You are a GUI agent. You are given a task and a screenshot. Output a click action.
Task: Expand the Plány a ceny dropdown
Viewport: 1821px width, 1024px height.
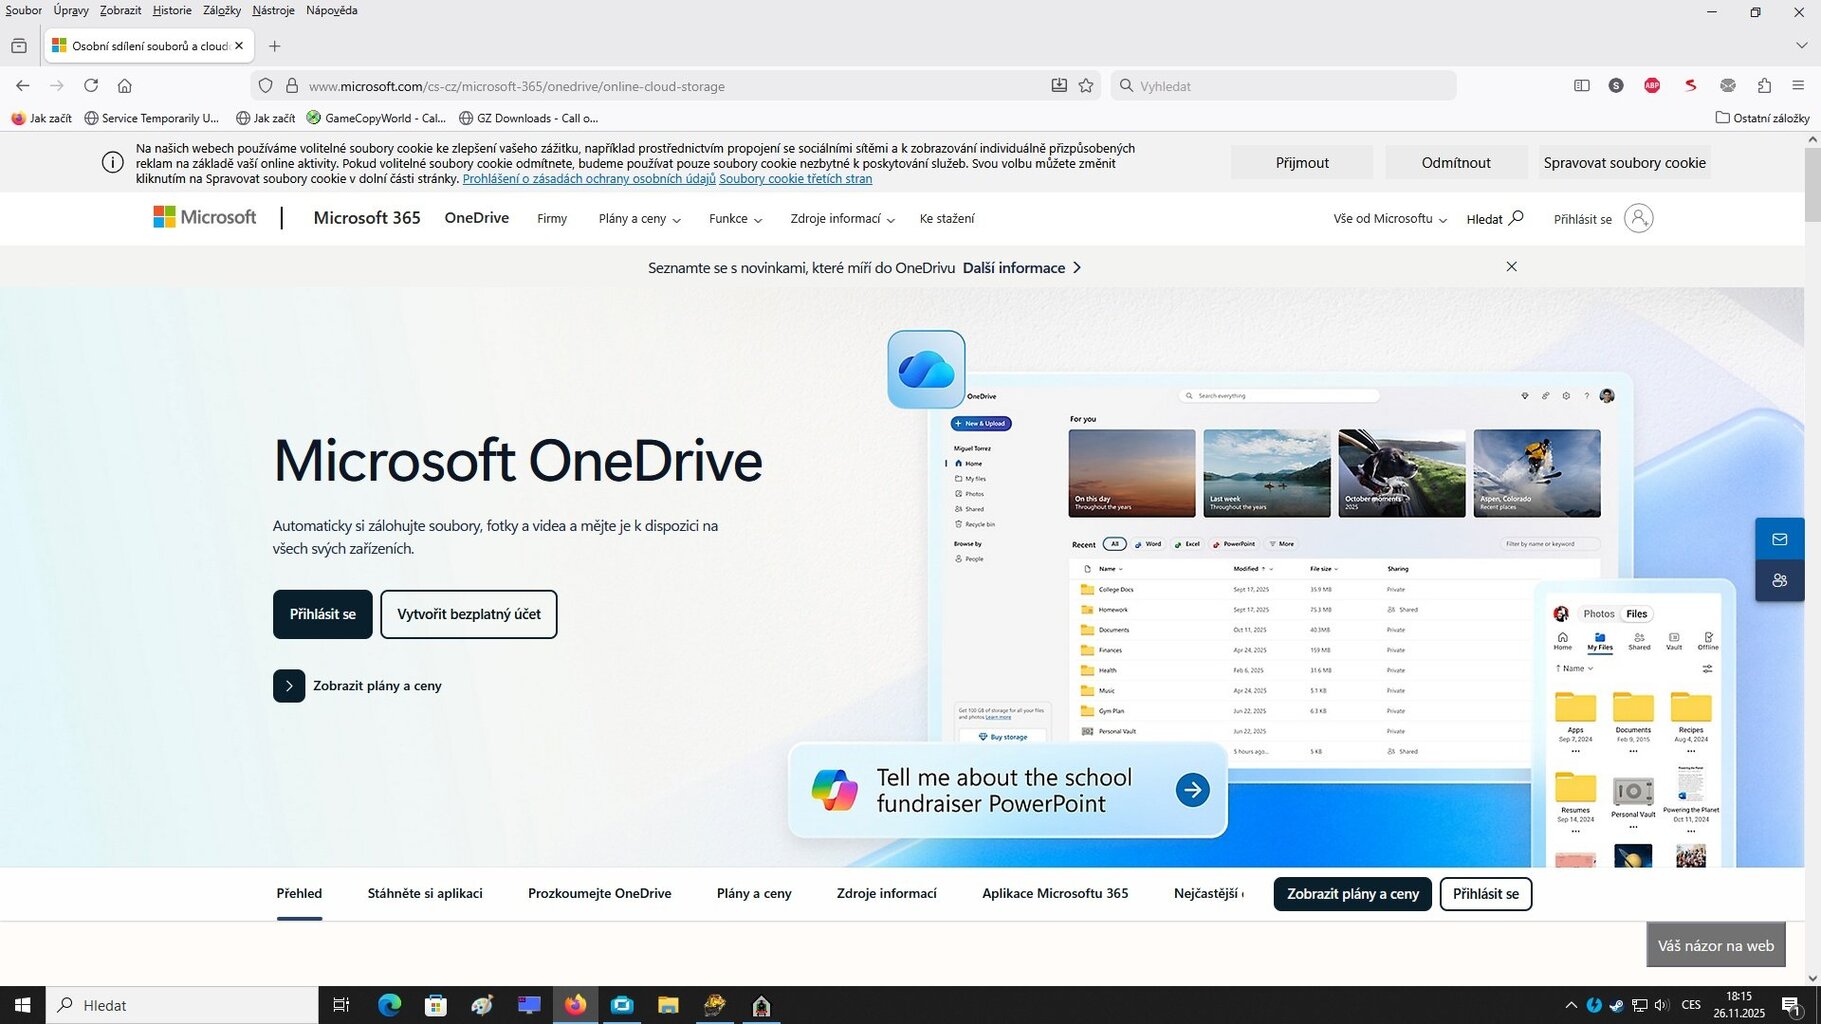[x=639, y=219]
